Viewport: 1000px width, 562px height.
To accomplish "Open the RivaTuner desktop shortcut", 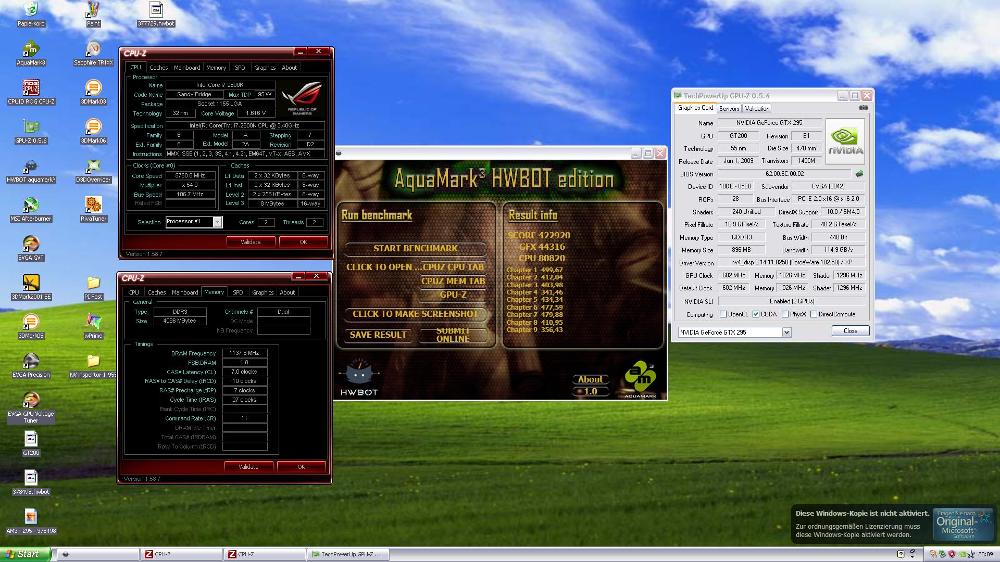I will pos(93,209).
